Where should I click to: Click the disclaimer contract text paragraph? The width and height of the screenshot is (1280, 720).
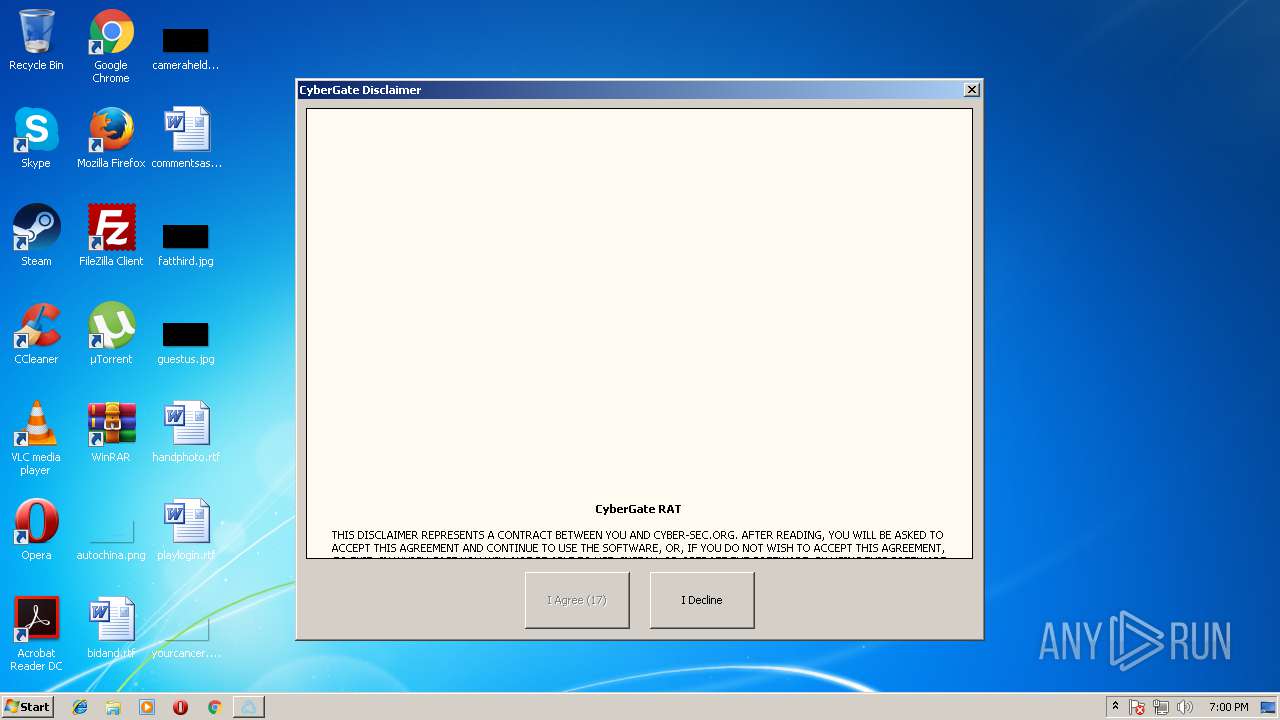point(638,545)
